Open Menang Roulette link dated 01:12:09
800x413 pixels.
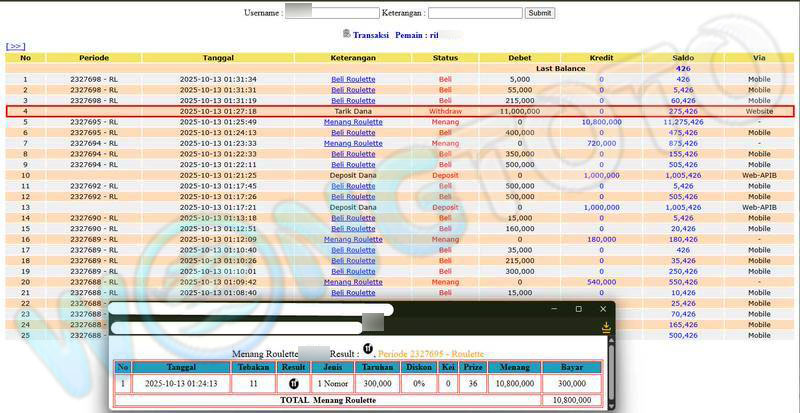(353, 240)
